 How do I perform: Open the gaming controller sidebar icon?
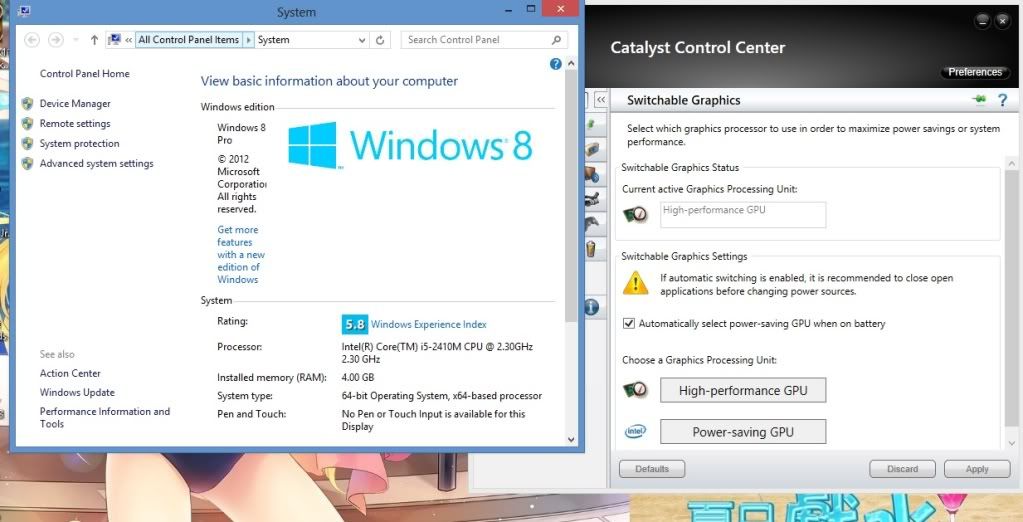[x=591, y=224]
